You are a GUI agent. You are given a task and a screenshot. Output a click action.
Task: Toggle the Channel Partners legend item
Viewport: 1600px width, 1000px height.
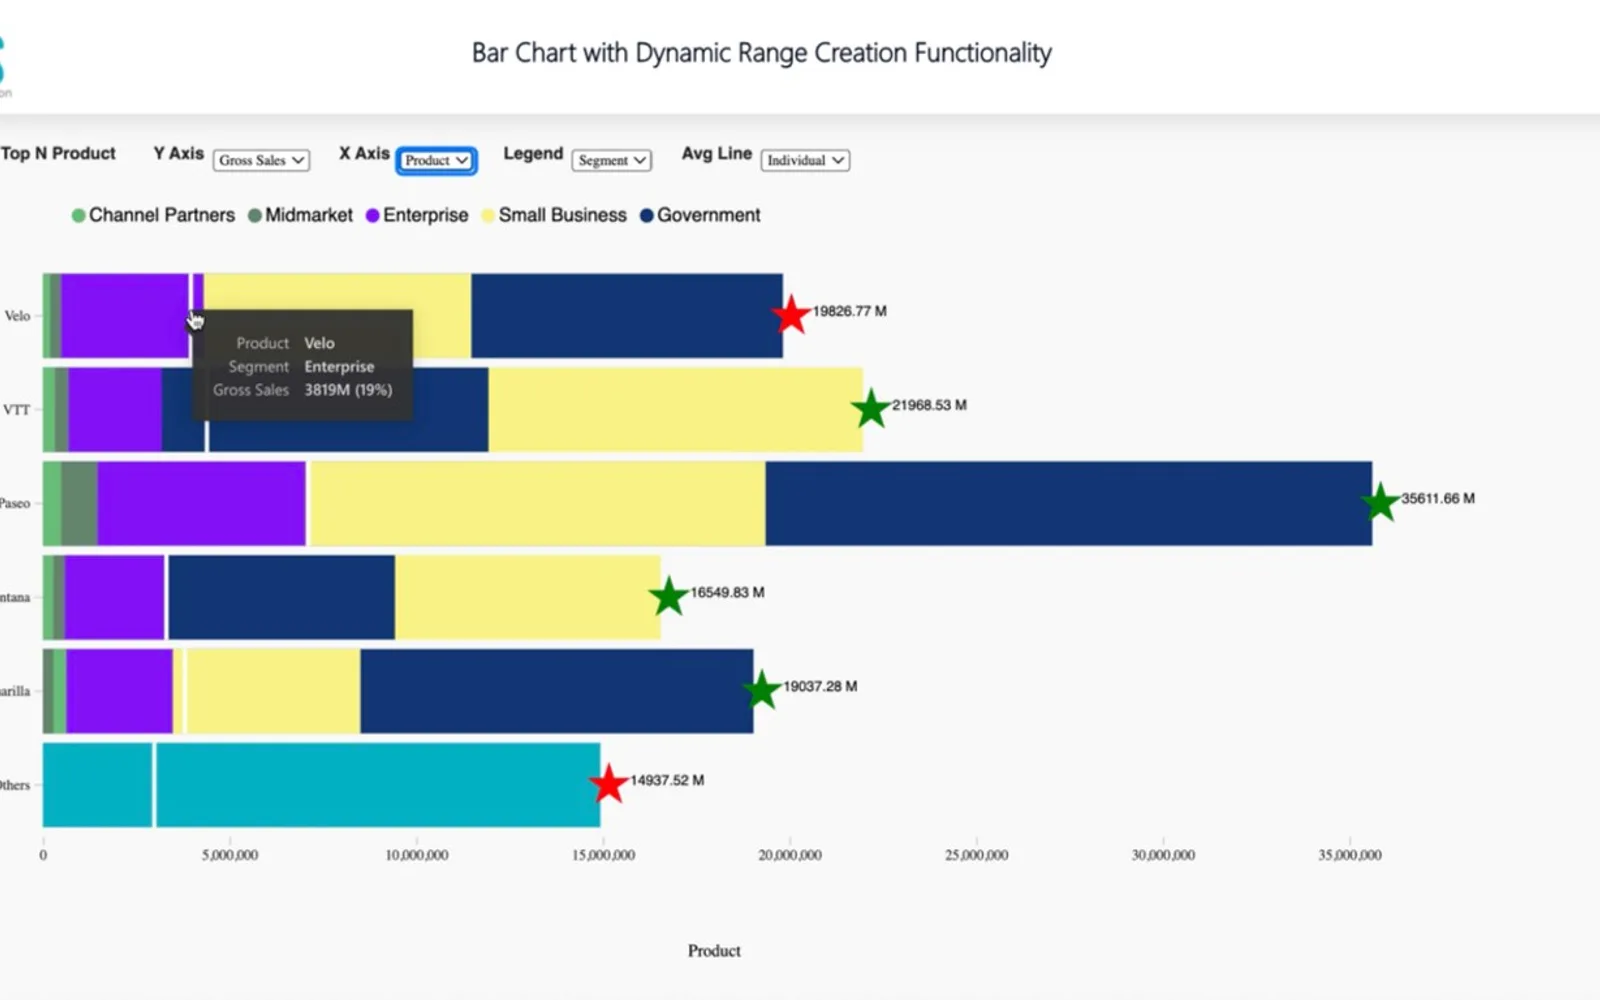pyautogui.click(x=153, y=215)
